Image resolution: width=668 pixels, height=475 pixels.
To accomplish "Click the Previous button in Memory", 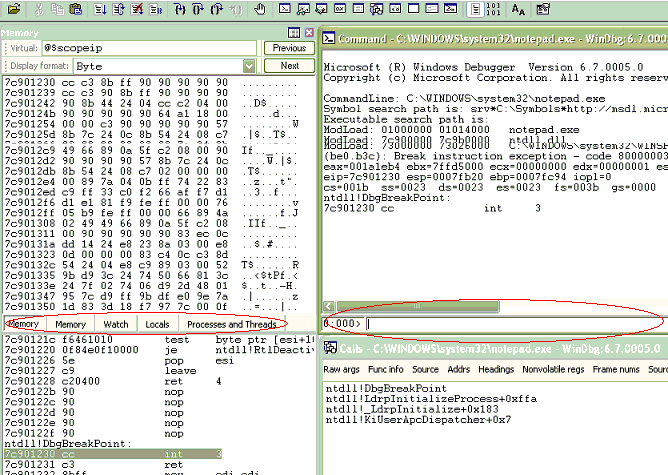I will pos(288,48).
